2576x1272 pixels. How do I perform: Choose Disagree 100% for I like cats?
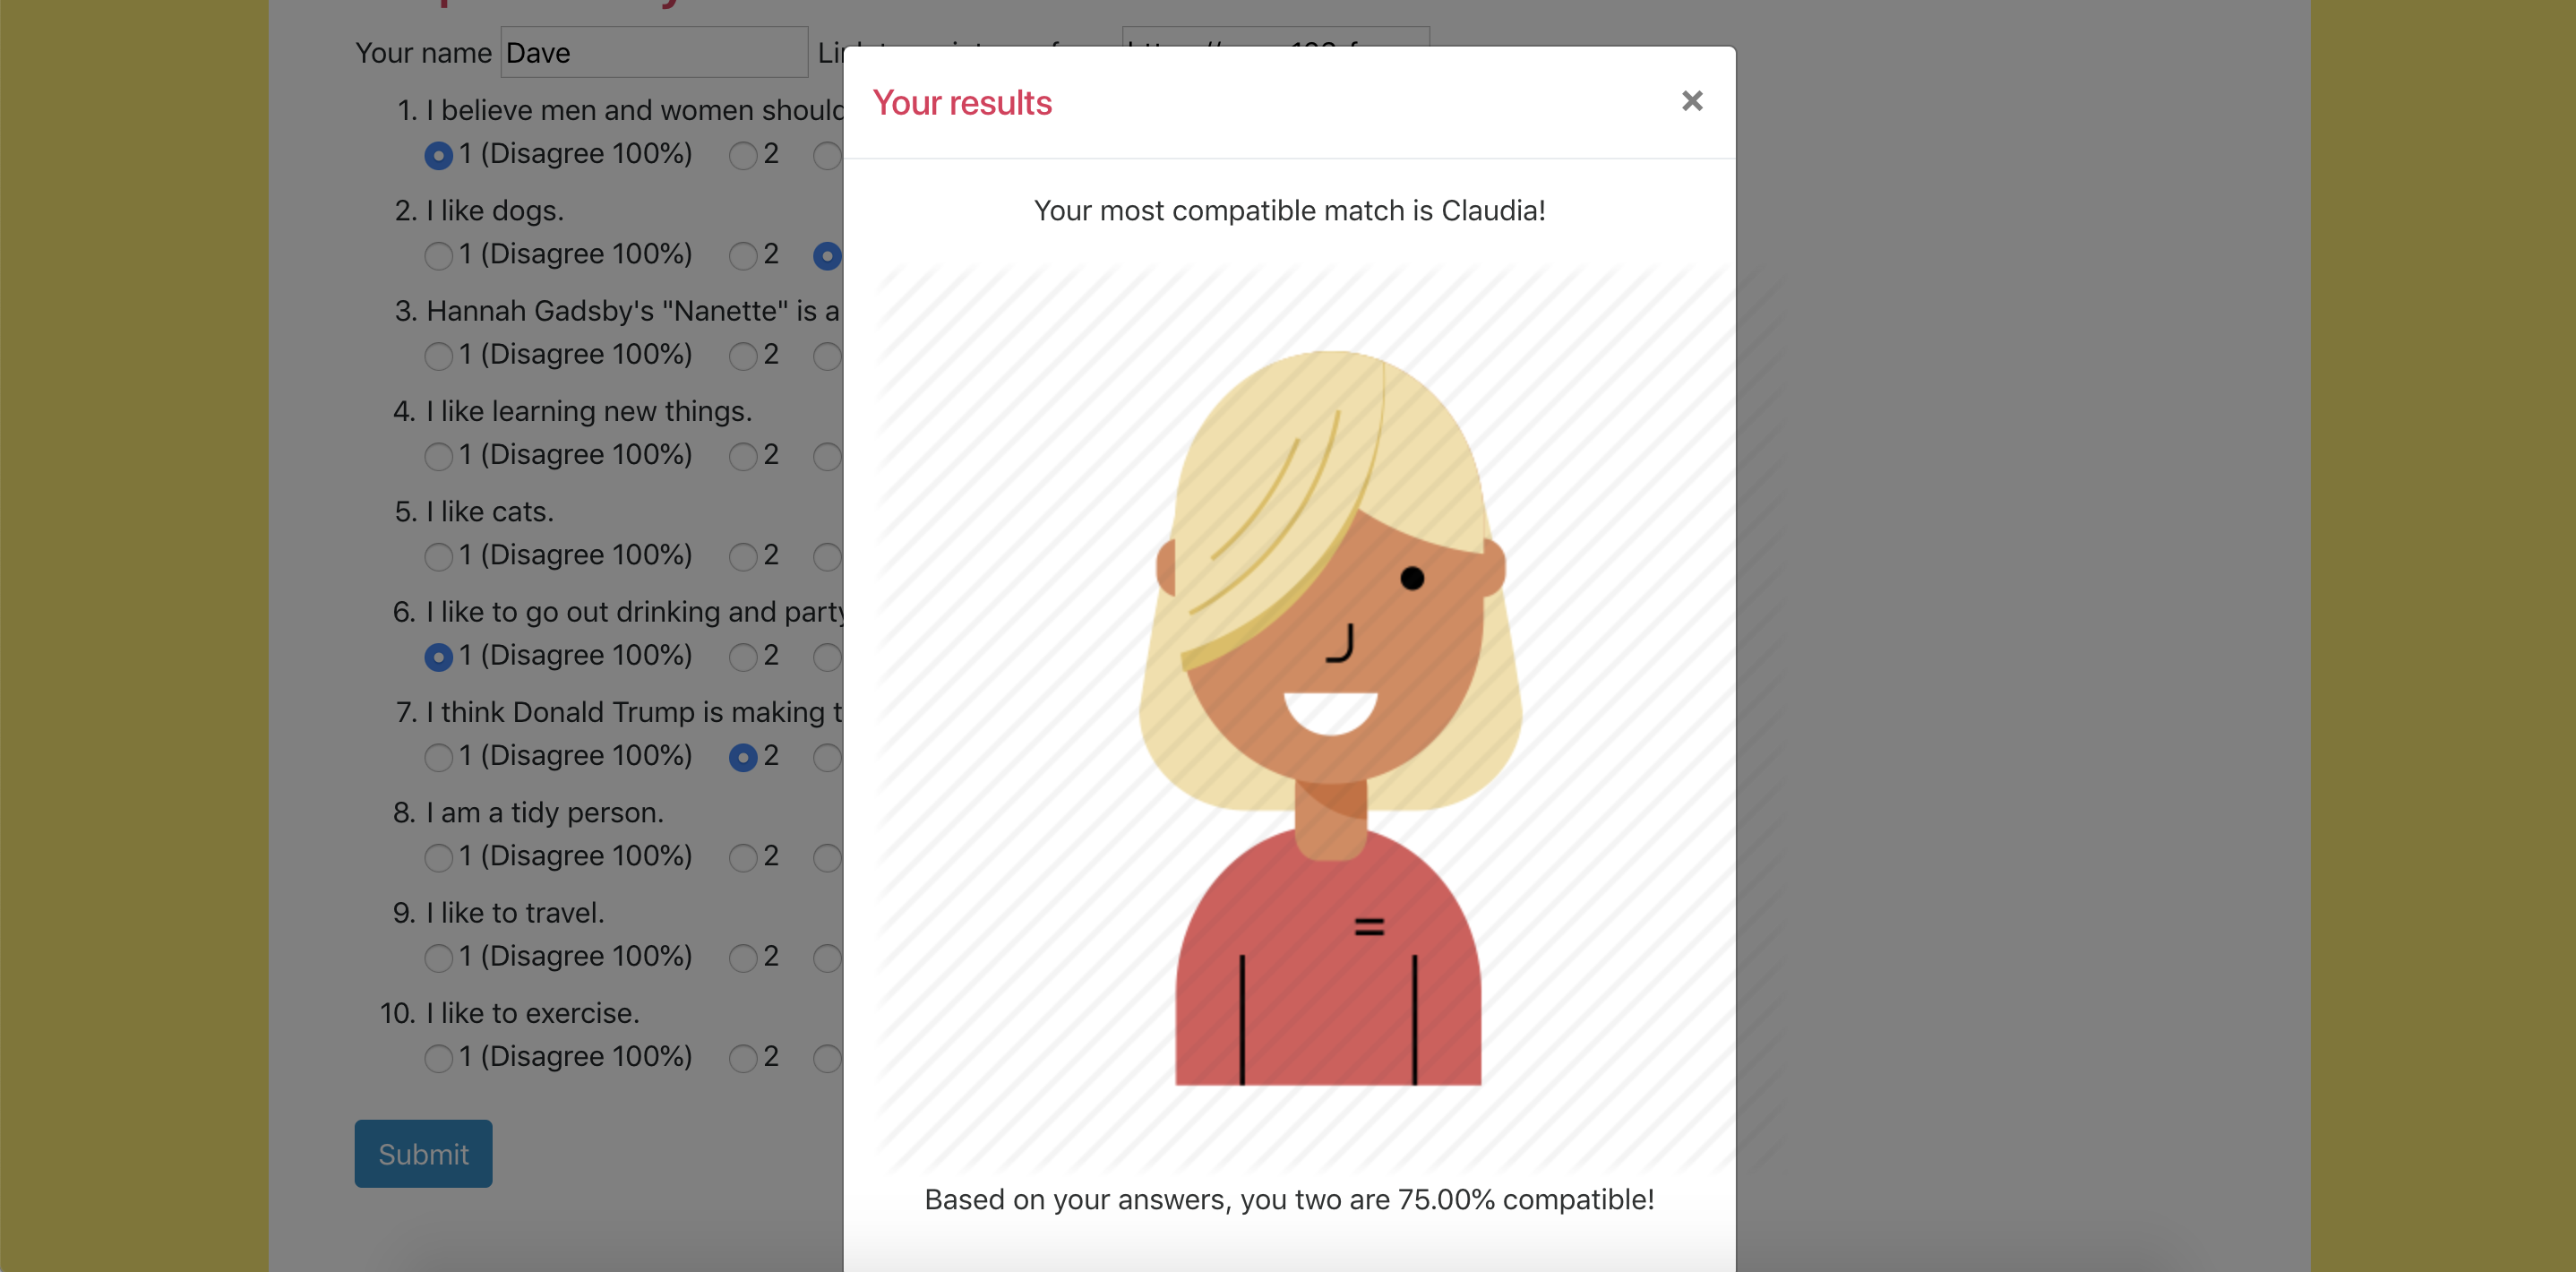point(438,557)
